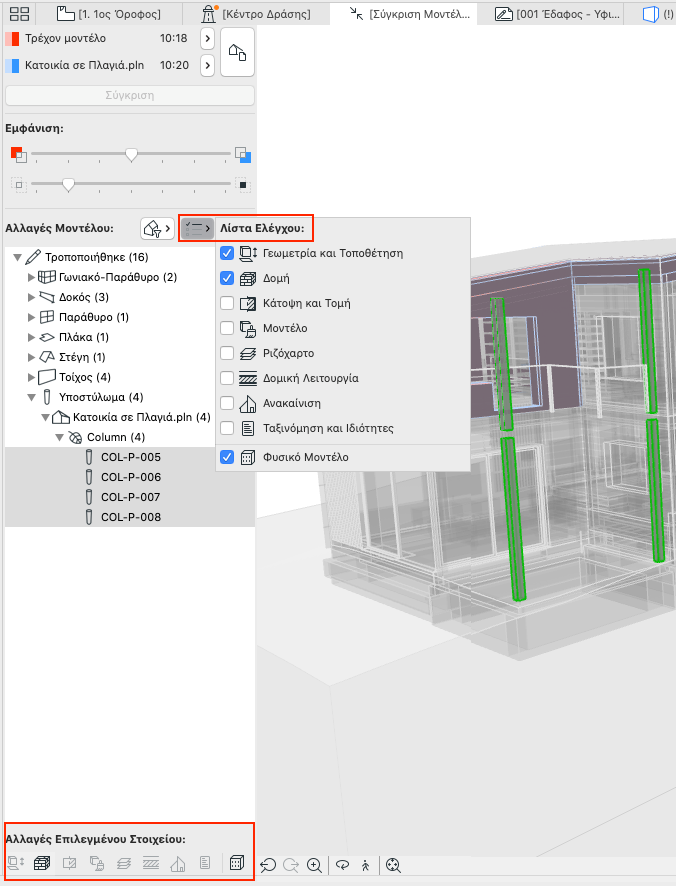Viewport: 676px width, 886px height.
Task: Expand the Γωνιακό-Παράθυρο (2) node
Action: [31, 277]
